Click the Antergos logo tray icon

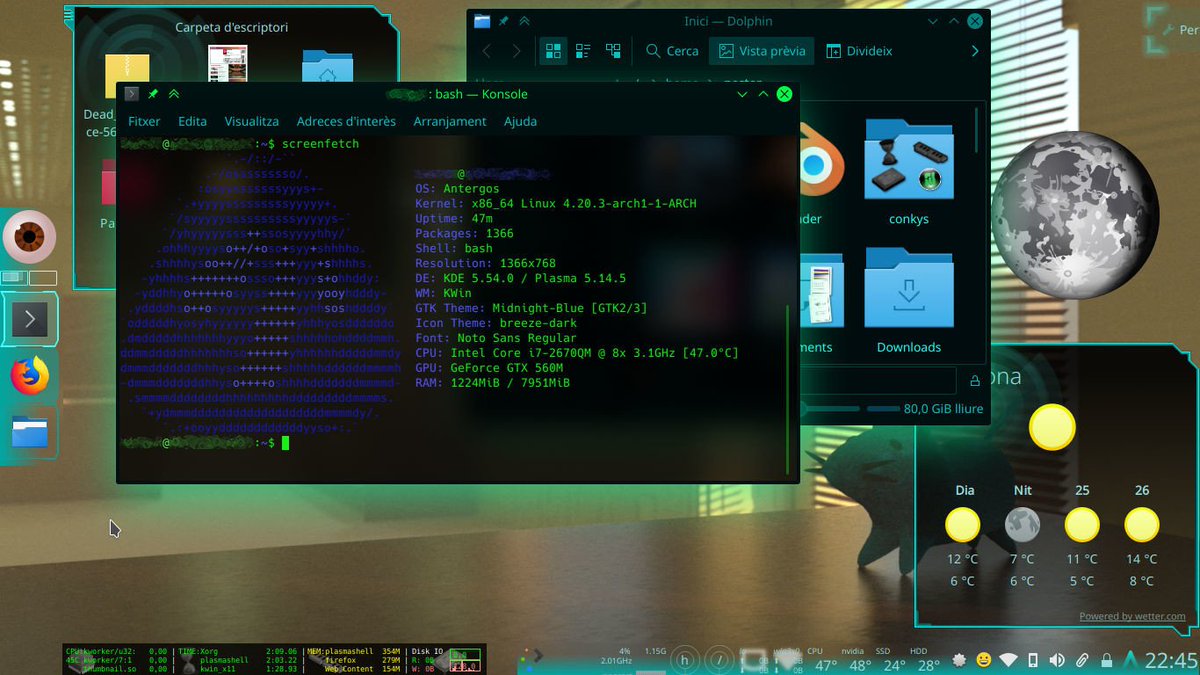coord(1130,660)
